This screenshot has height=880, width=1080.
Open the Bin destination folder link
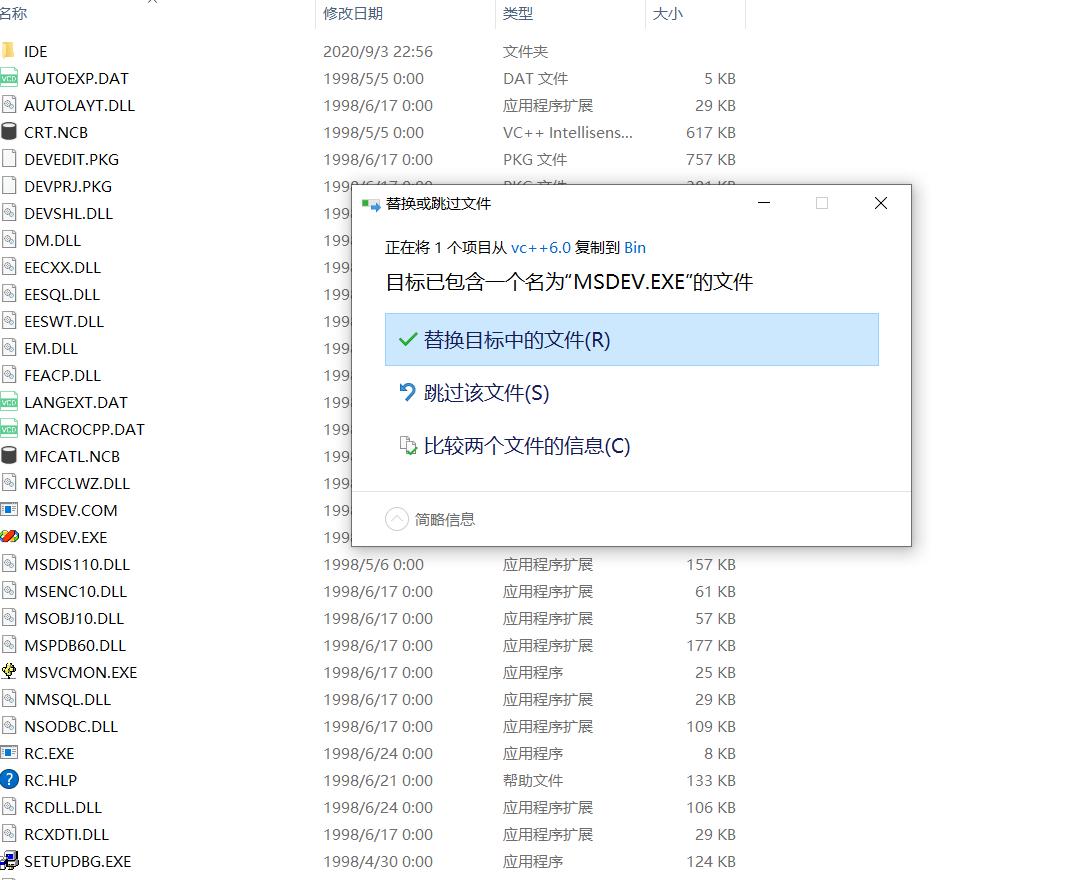[635, 247]
